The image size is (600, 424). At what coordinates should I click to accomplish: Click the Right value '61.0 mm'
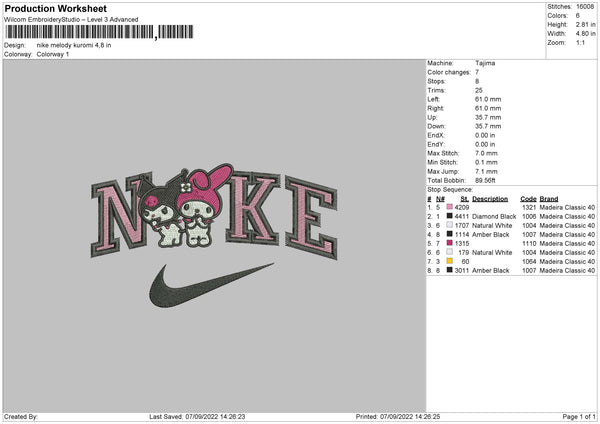488,108
